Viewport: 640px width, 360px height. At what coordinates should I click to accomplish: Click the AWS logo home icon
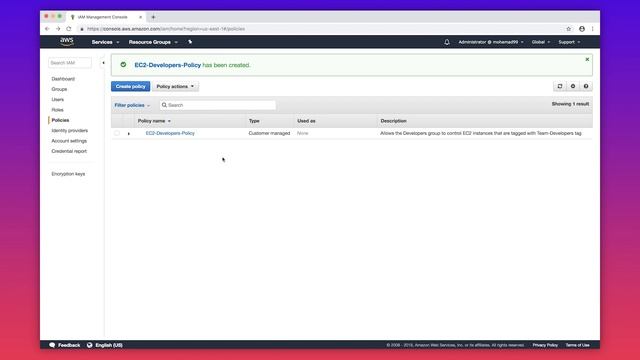(x=67, y=41)
